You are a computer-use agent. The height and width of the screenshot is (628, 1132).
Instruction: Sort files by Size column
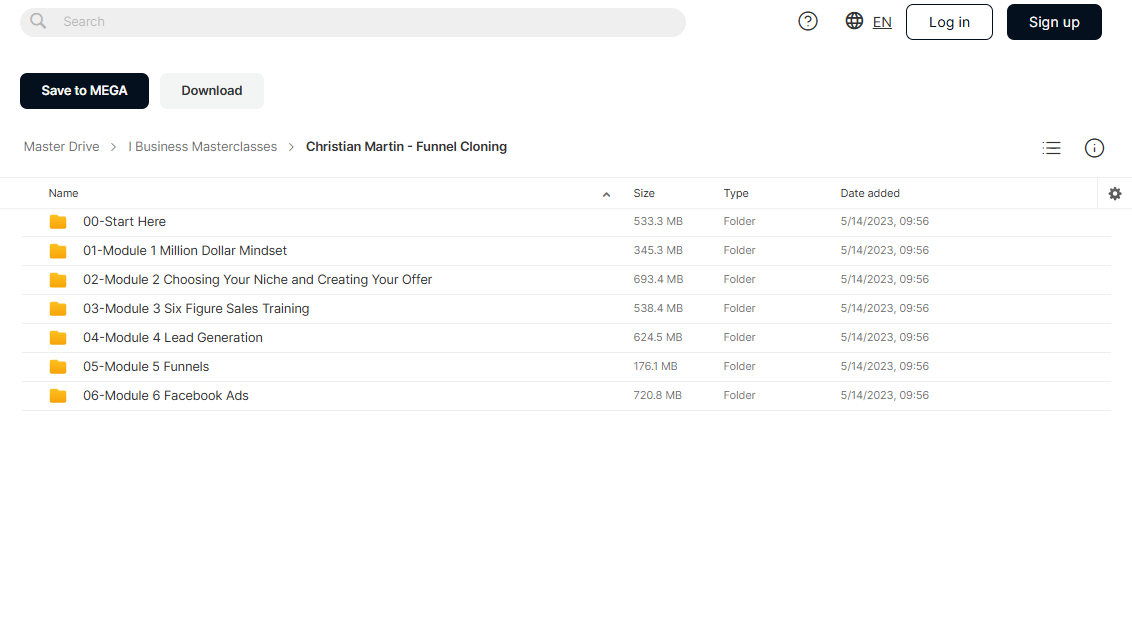click(644, 193)
